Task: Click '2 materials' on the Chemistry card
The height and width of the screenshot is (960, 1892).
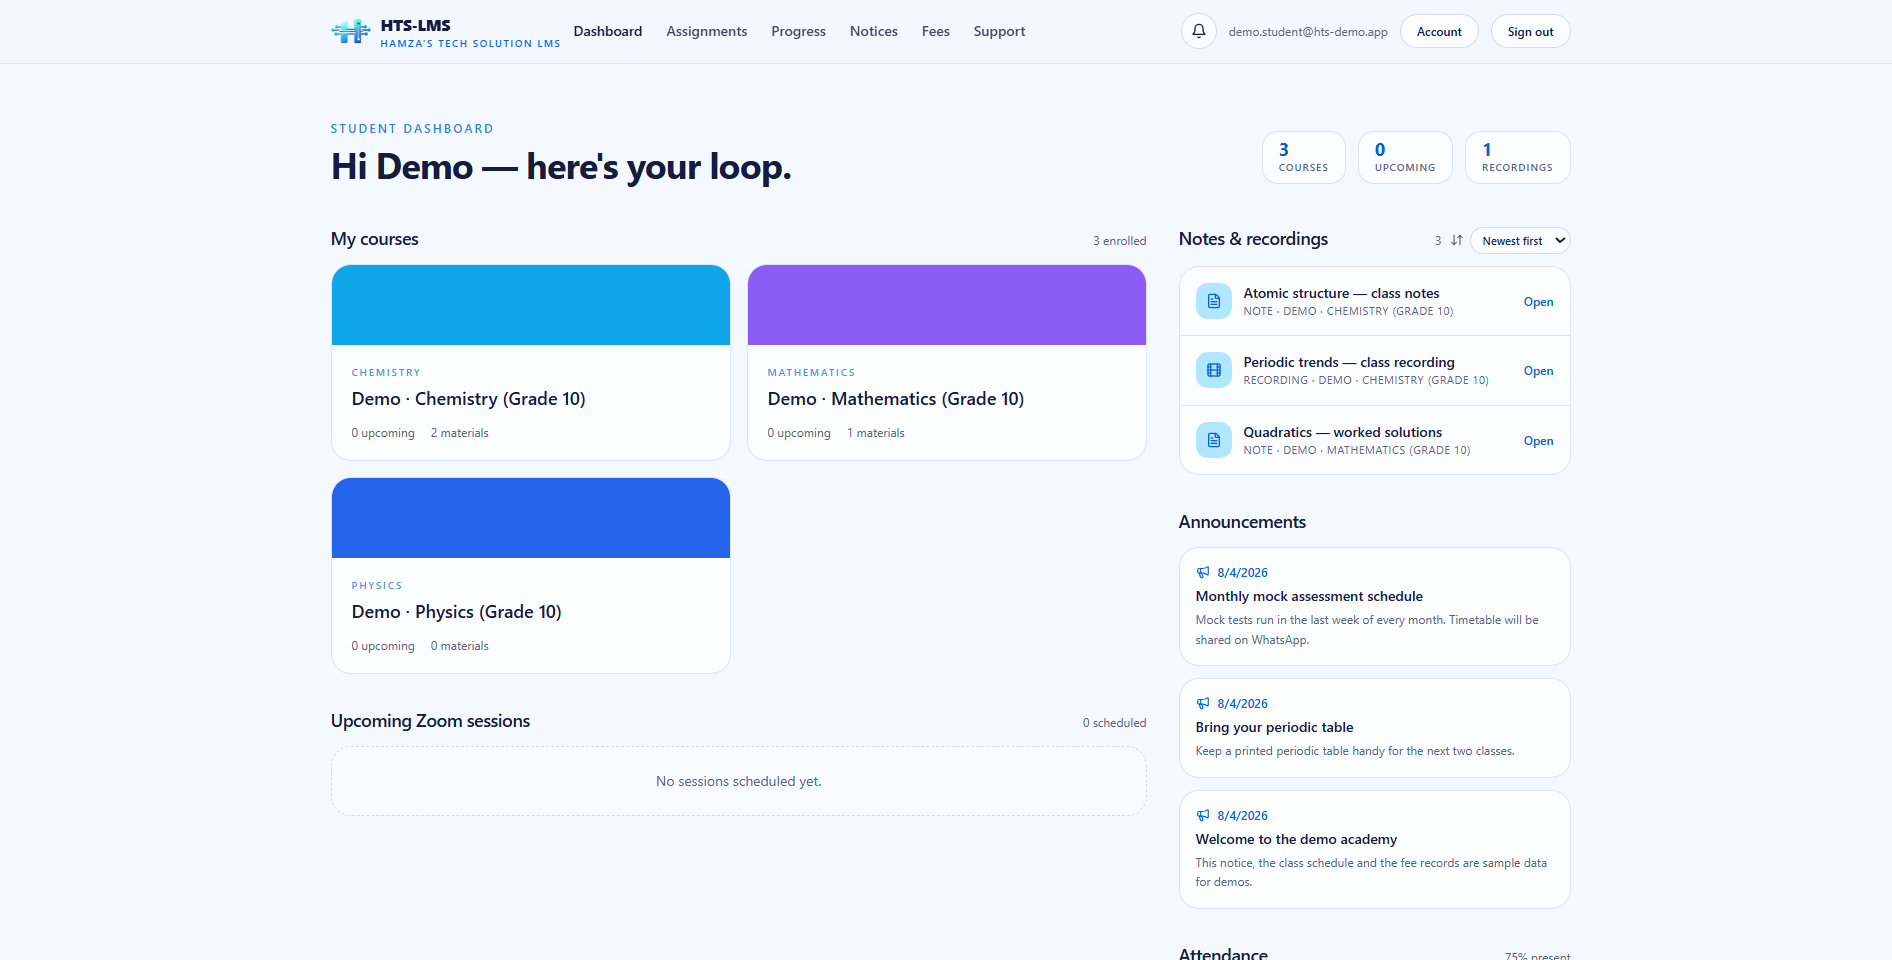Action: click(460, 433)
